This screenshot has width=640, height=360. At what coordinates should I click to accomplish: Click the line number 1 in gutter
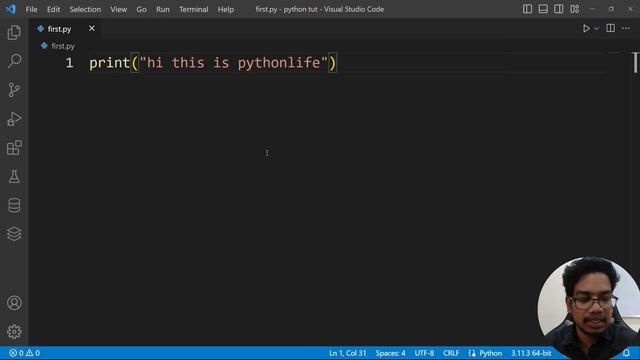69,63
